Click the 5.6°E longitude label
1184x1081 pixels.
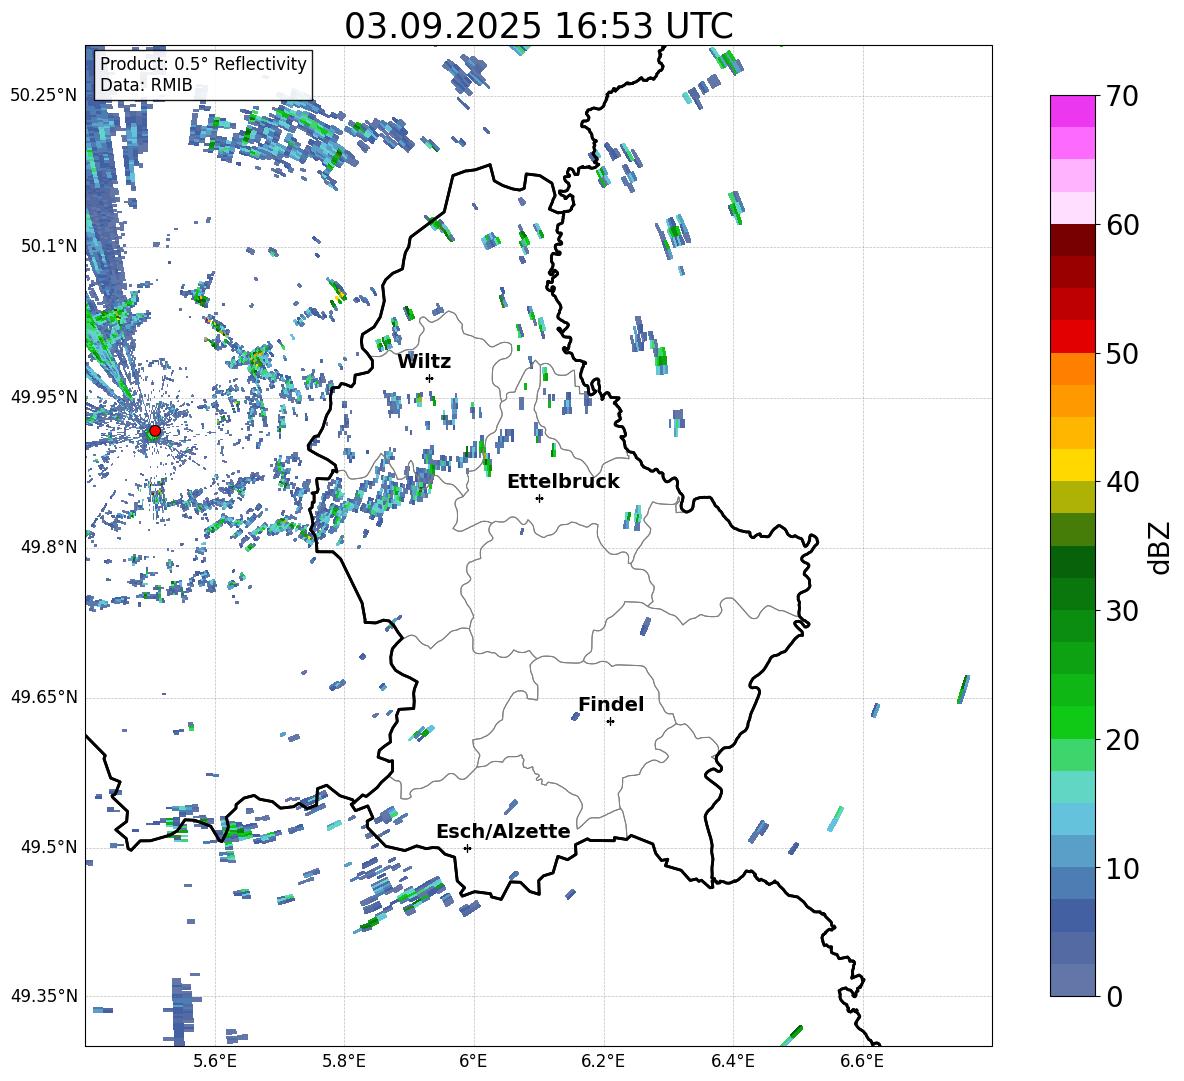pos(214,1061)
